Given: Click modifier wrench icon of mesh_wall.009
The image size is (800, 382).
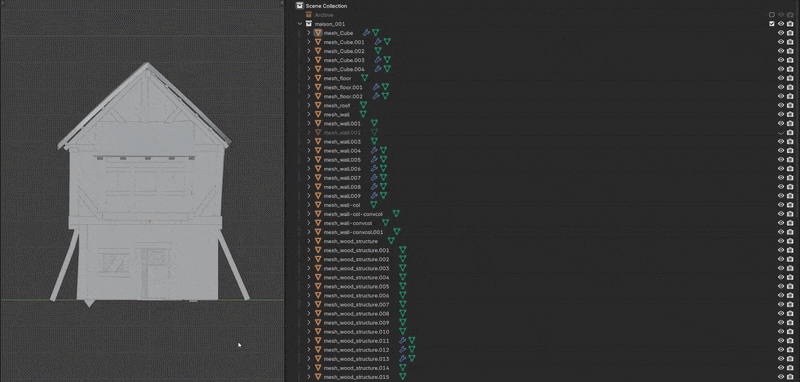Looking at the screenshot, I should click(x=374, y=195).
